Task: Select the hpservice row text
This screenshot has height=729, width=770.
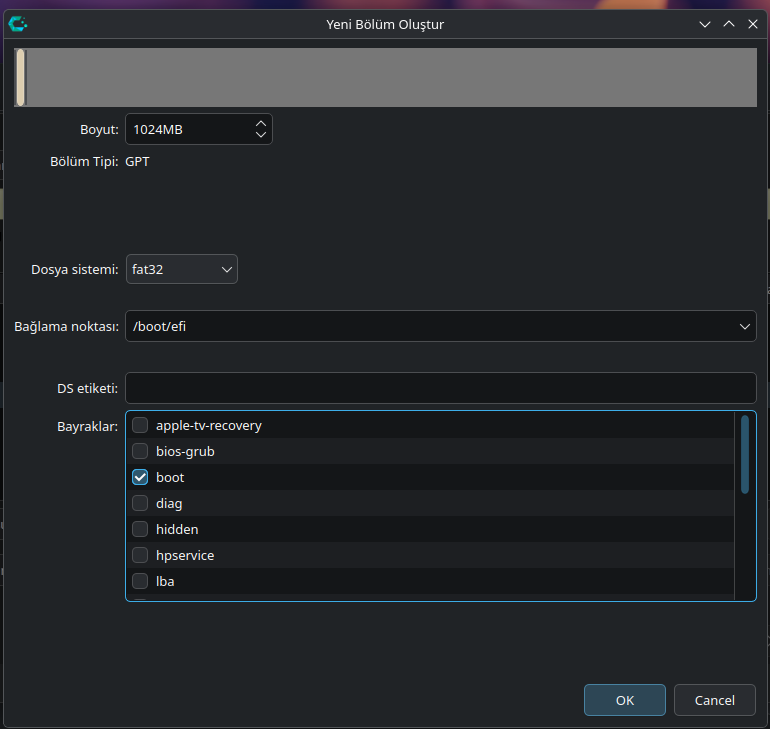Action: pos(185,555)
